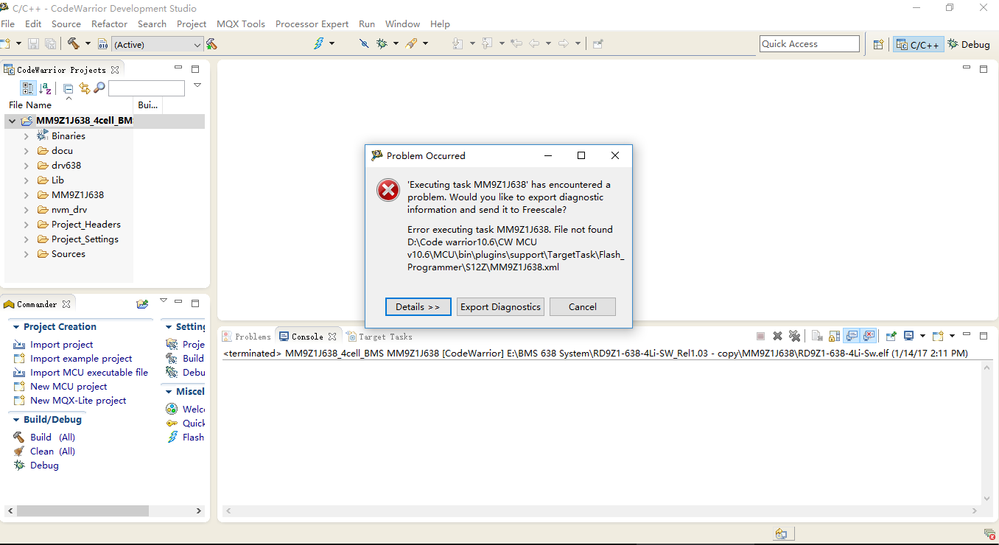Screen dimensions: 999x545
Task: Click the Debug bug icon in the toolbar
Action: tap(382, 43)
